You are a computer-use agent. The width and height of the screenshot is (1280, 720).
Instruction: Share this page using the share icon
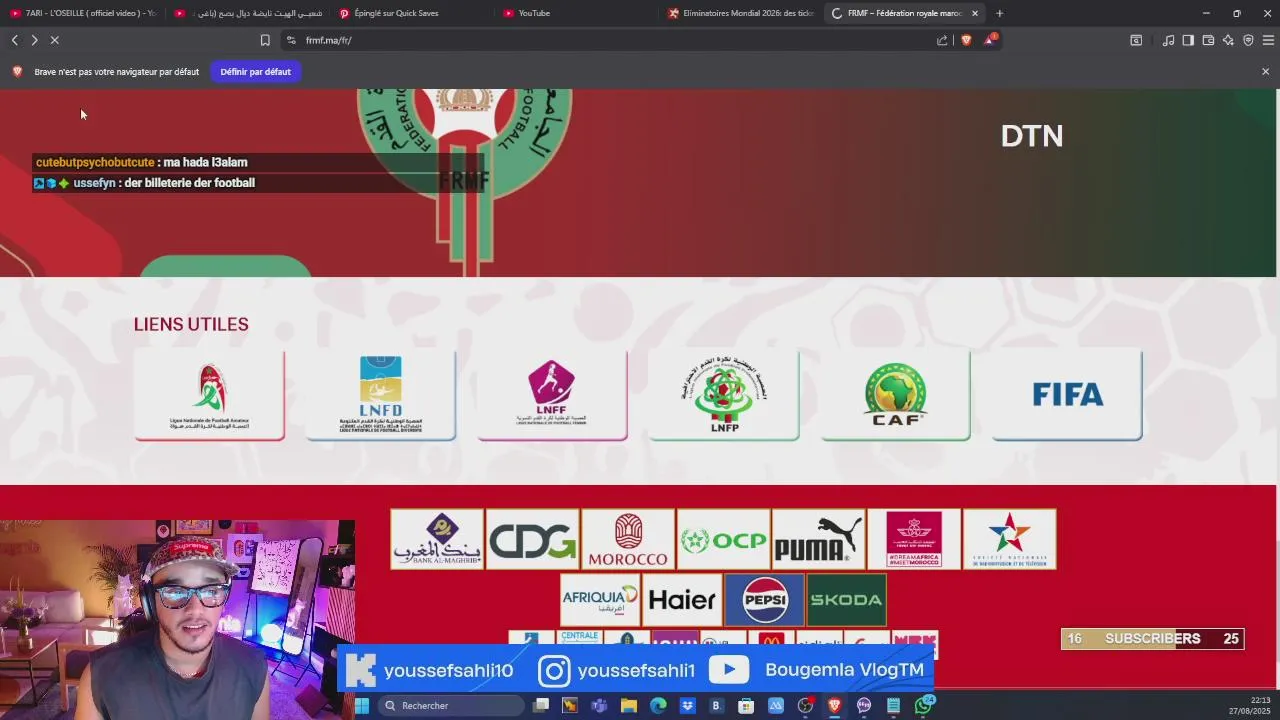pos(942,40)
